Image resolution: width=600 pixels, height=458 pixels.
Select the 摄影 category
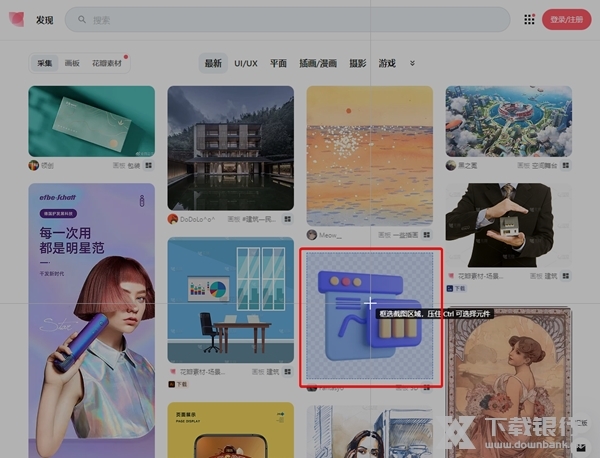coord(358,63)
